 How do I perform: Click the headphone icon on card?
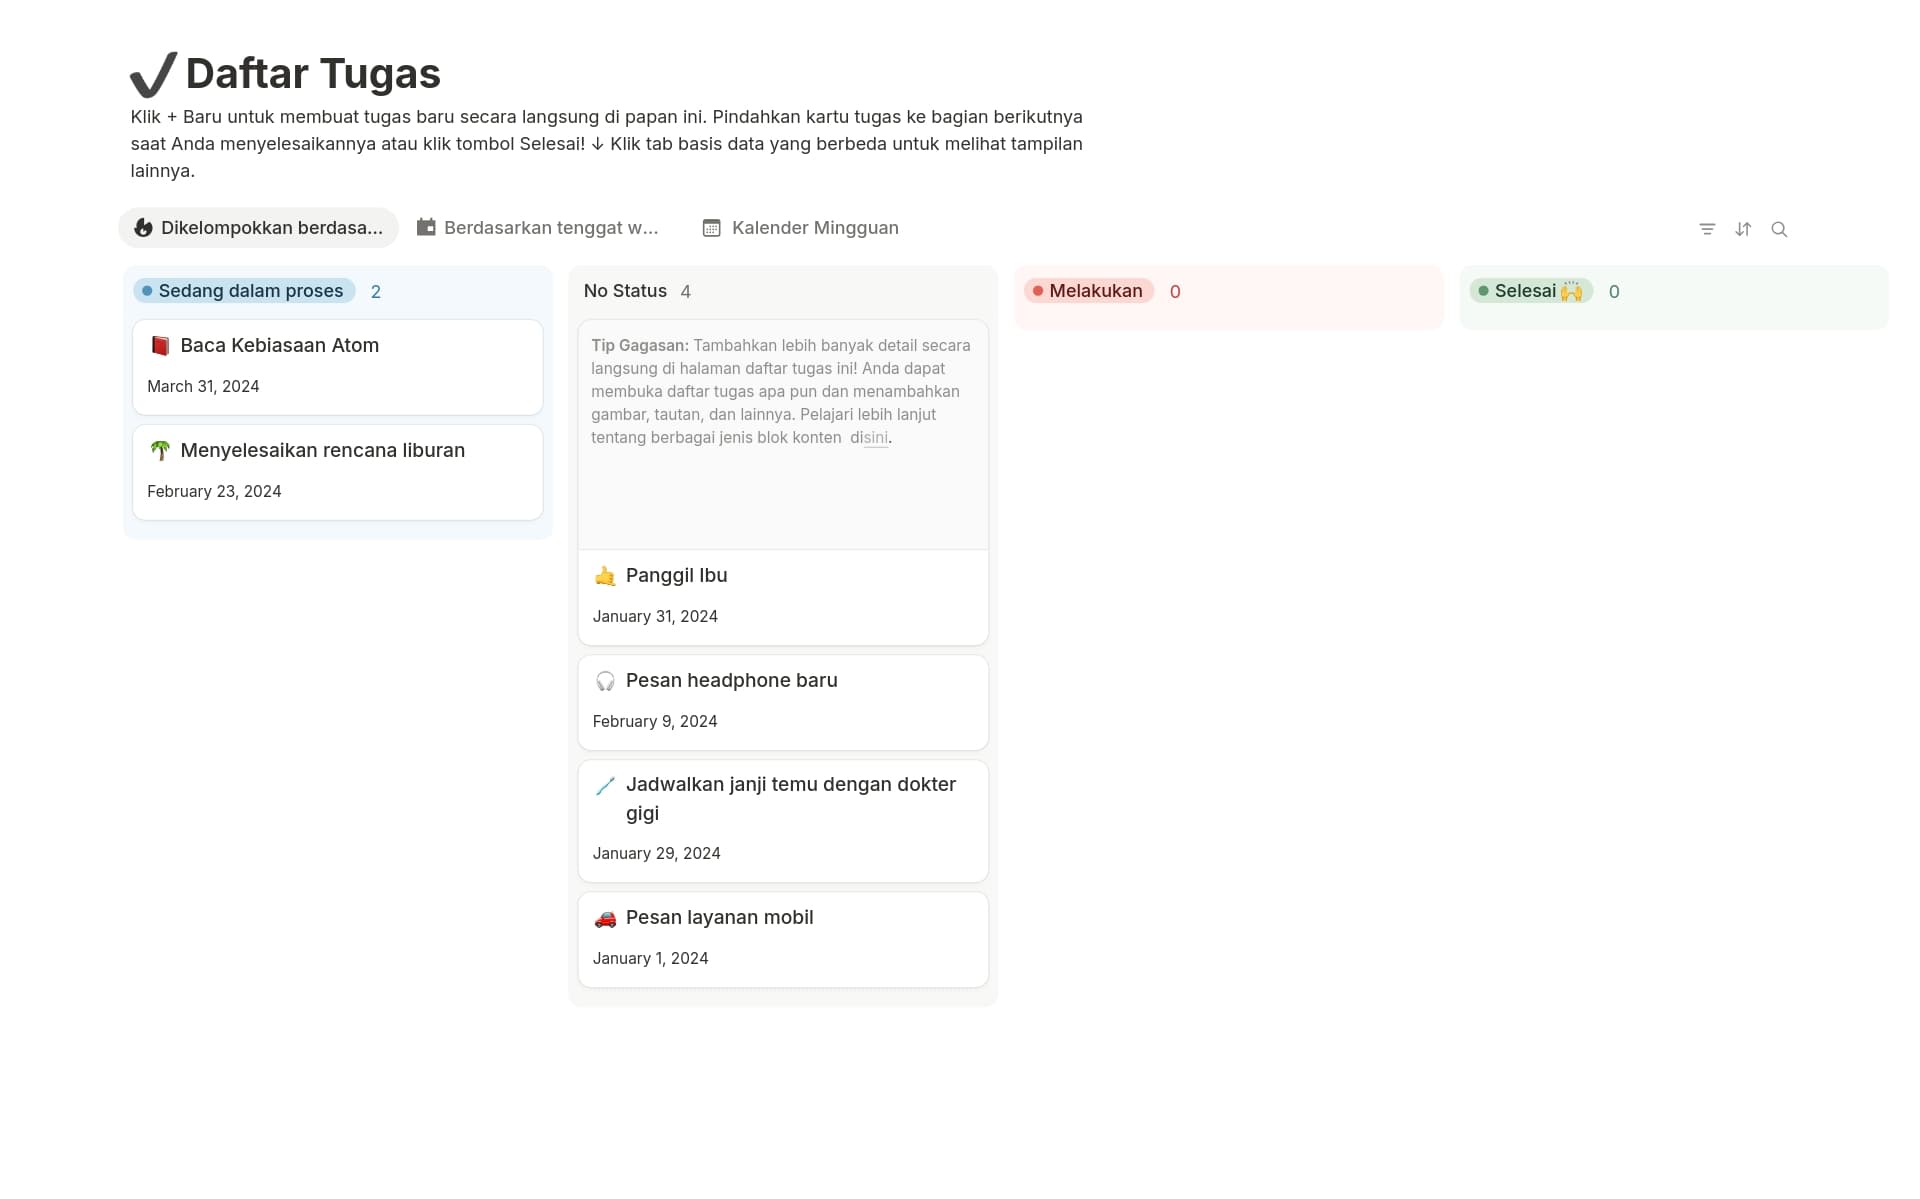click(605, 681)
